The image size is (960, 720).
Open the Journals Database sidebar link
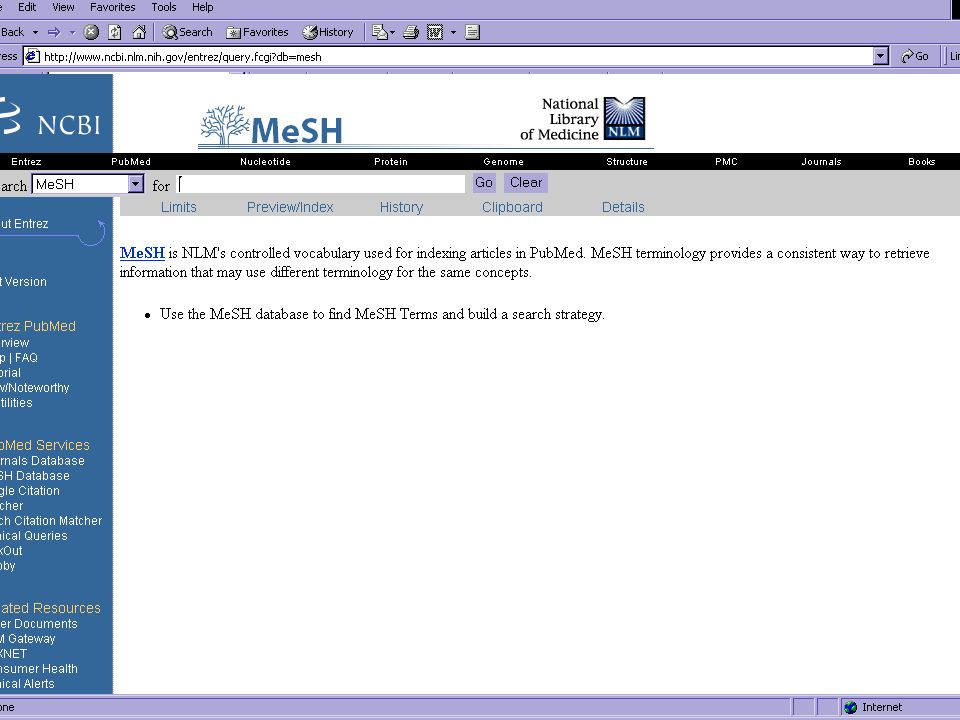pos(42,461)
